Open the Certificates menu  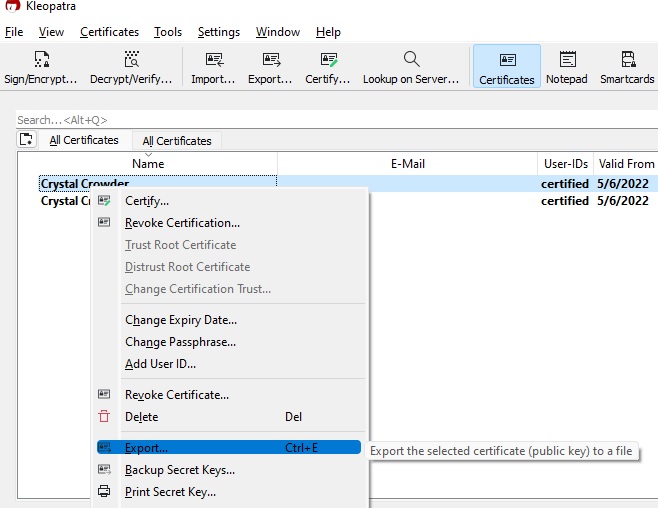click(x=110, y=32)
